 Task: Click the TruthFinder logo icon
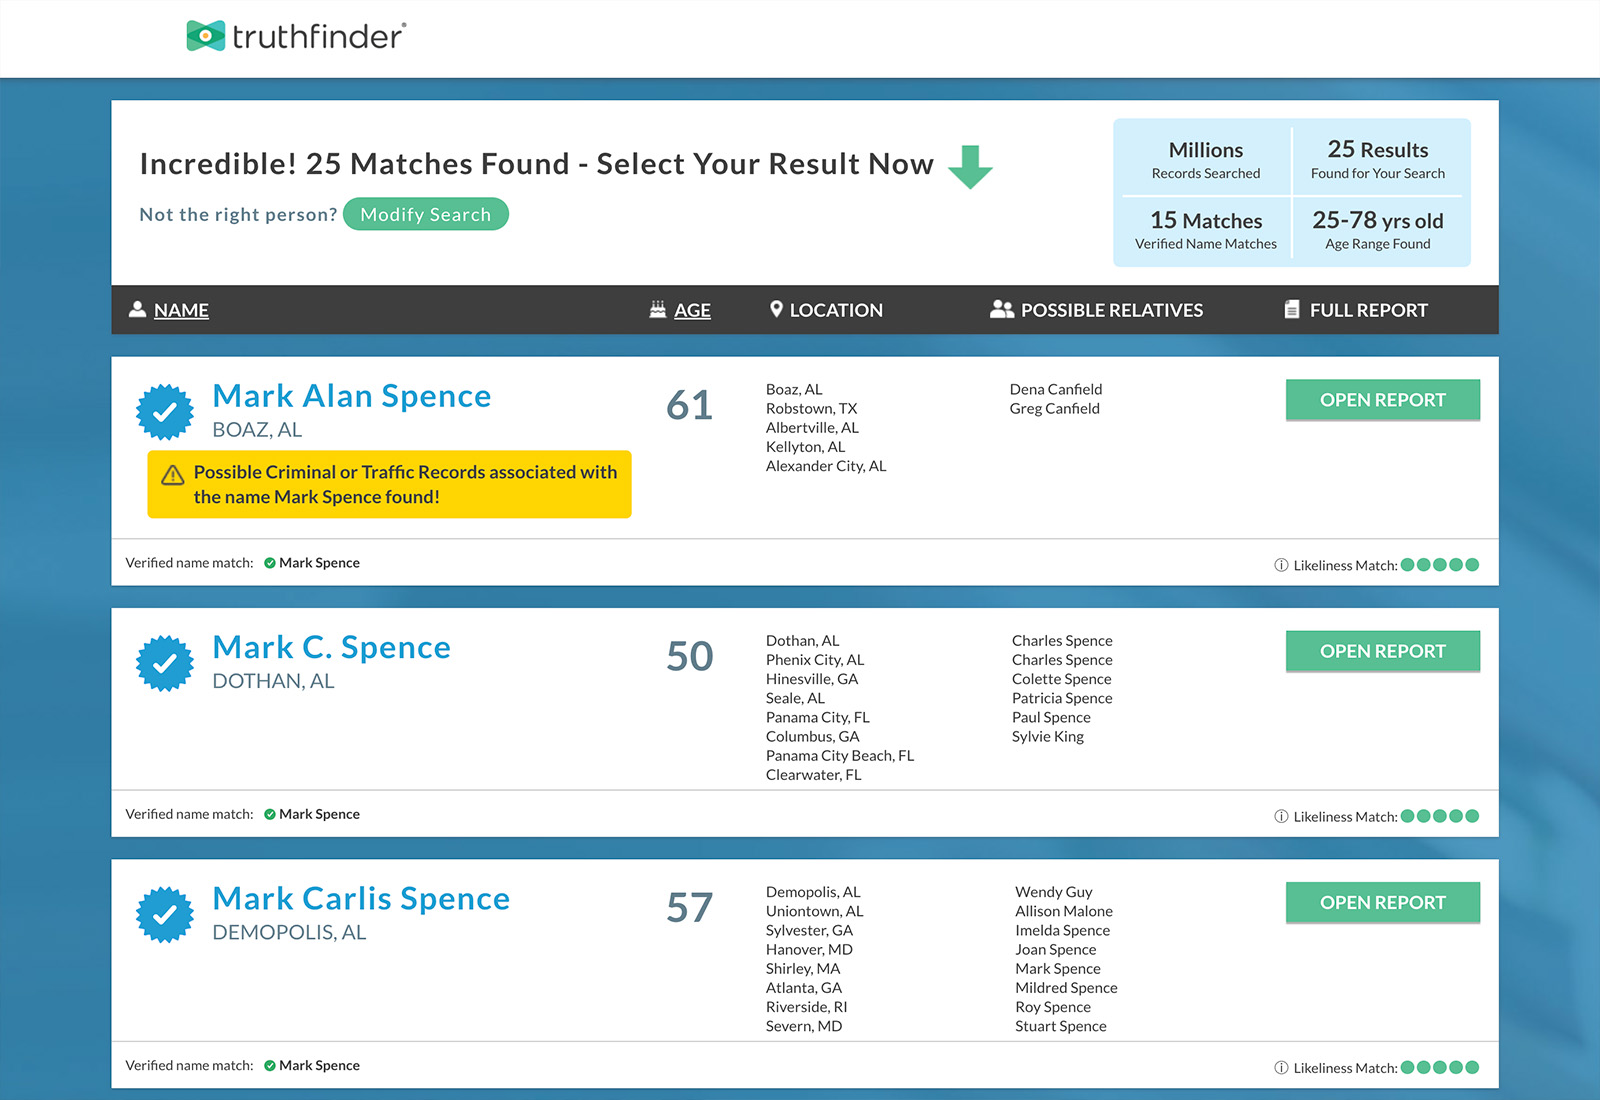pos(206,36)
